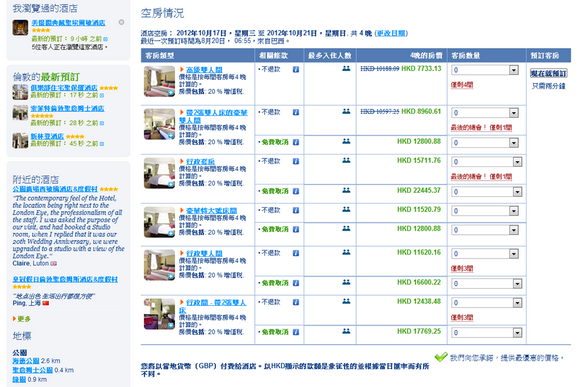Enlarge the 行政套房 room photo thumbnail
The width and height of the screenshot is (580, 387).
point(159,173)
